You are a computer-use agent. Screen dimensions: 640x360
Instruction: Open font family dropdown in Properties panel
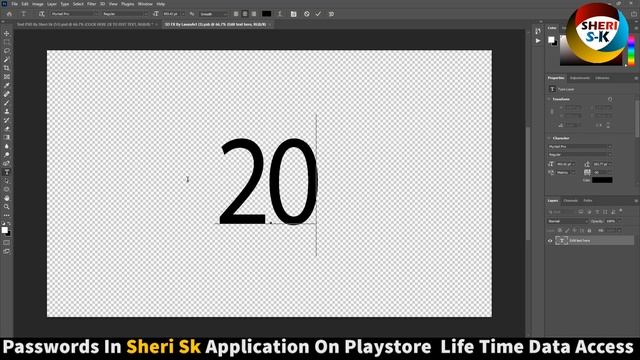580,147
